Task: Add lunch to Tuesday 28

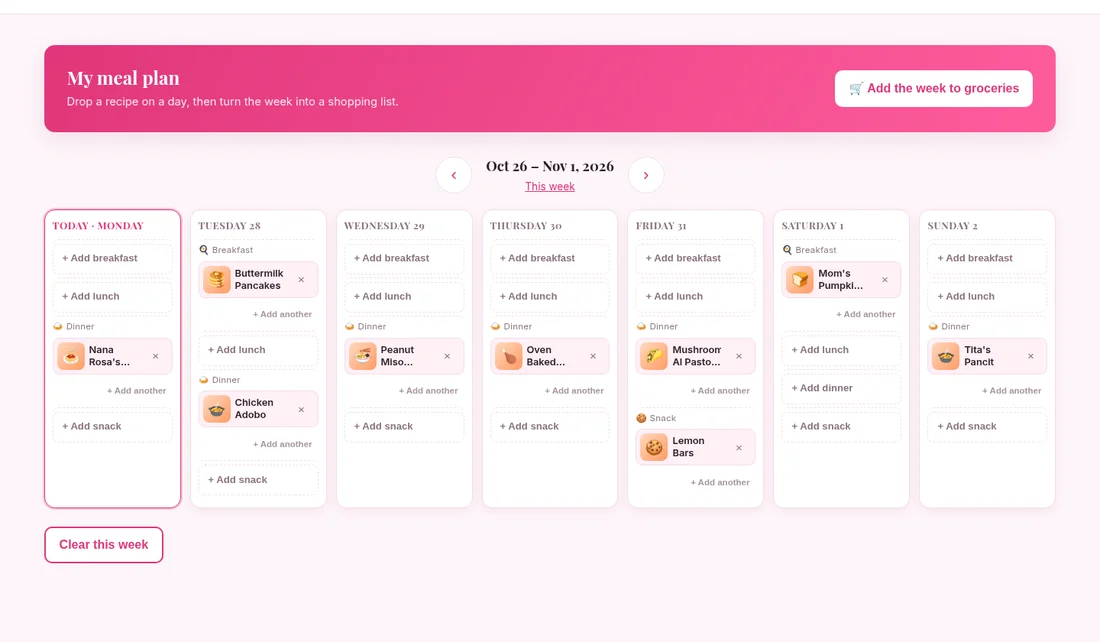Action: 258,349
